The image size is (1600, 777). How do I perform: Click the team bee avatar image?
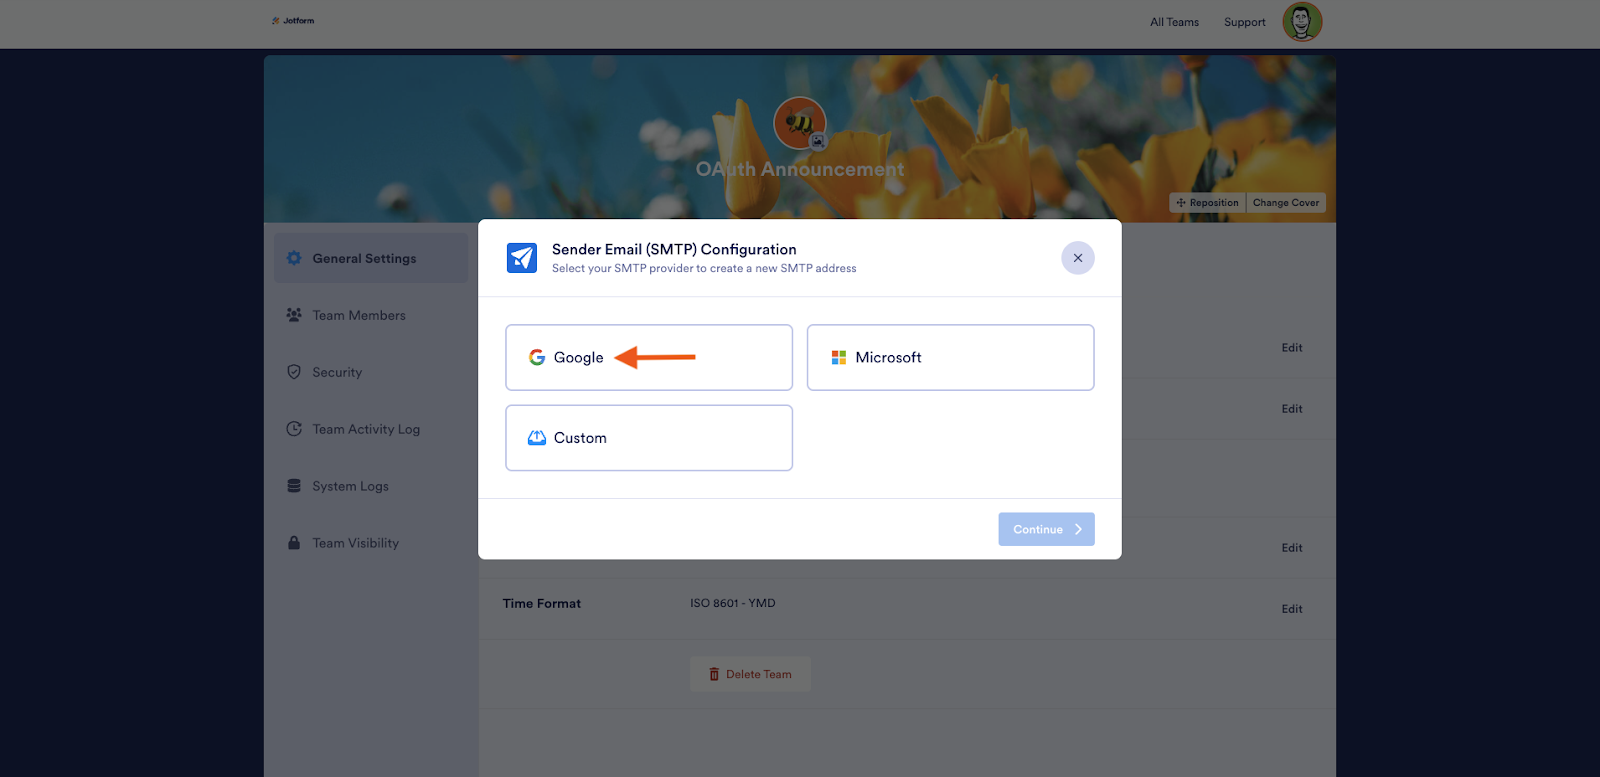click(x=799, y=123)
